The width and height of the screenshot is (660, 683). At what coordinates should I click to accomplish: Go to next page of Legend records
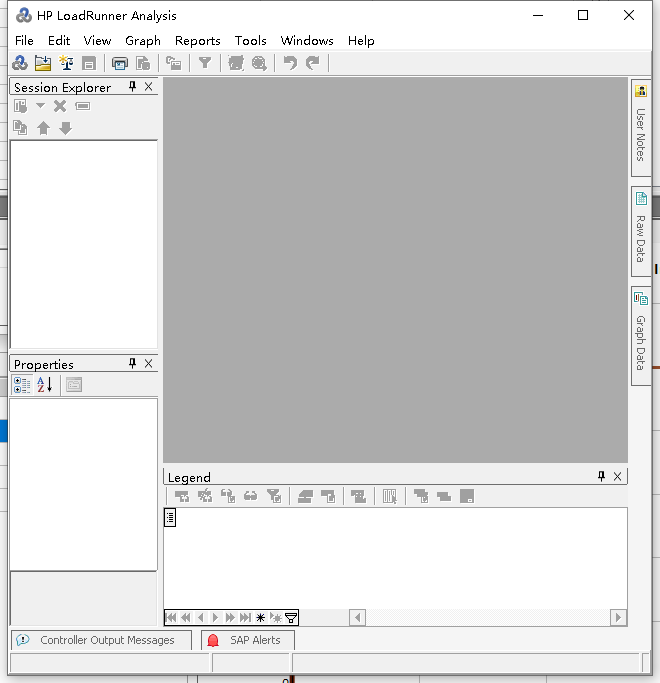230,618
